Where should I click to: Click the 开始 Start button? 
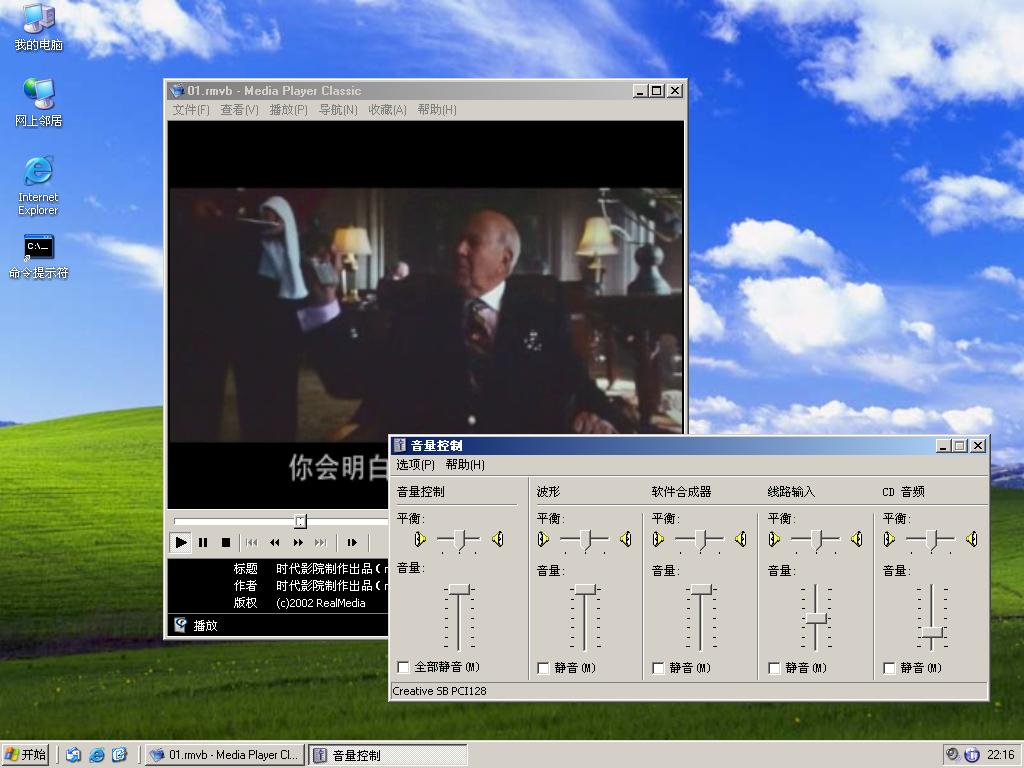click(x=26, y=755)
